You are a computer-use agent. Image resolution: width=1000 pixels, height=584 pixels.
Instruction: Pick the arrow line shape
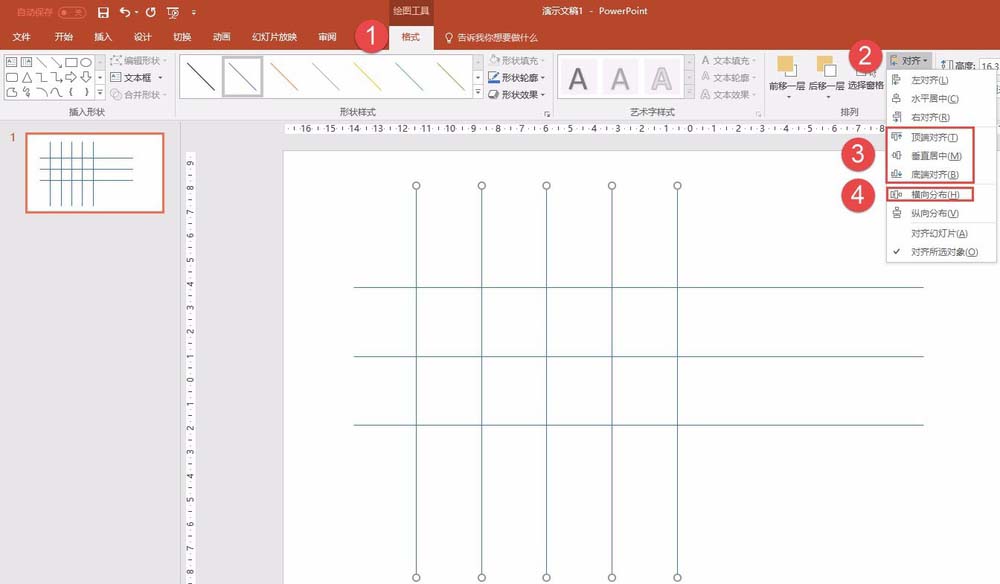pyautogui.click(x=56, y=62)
